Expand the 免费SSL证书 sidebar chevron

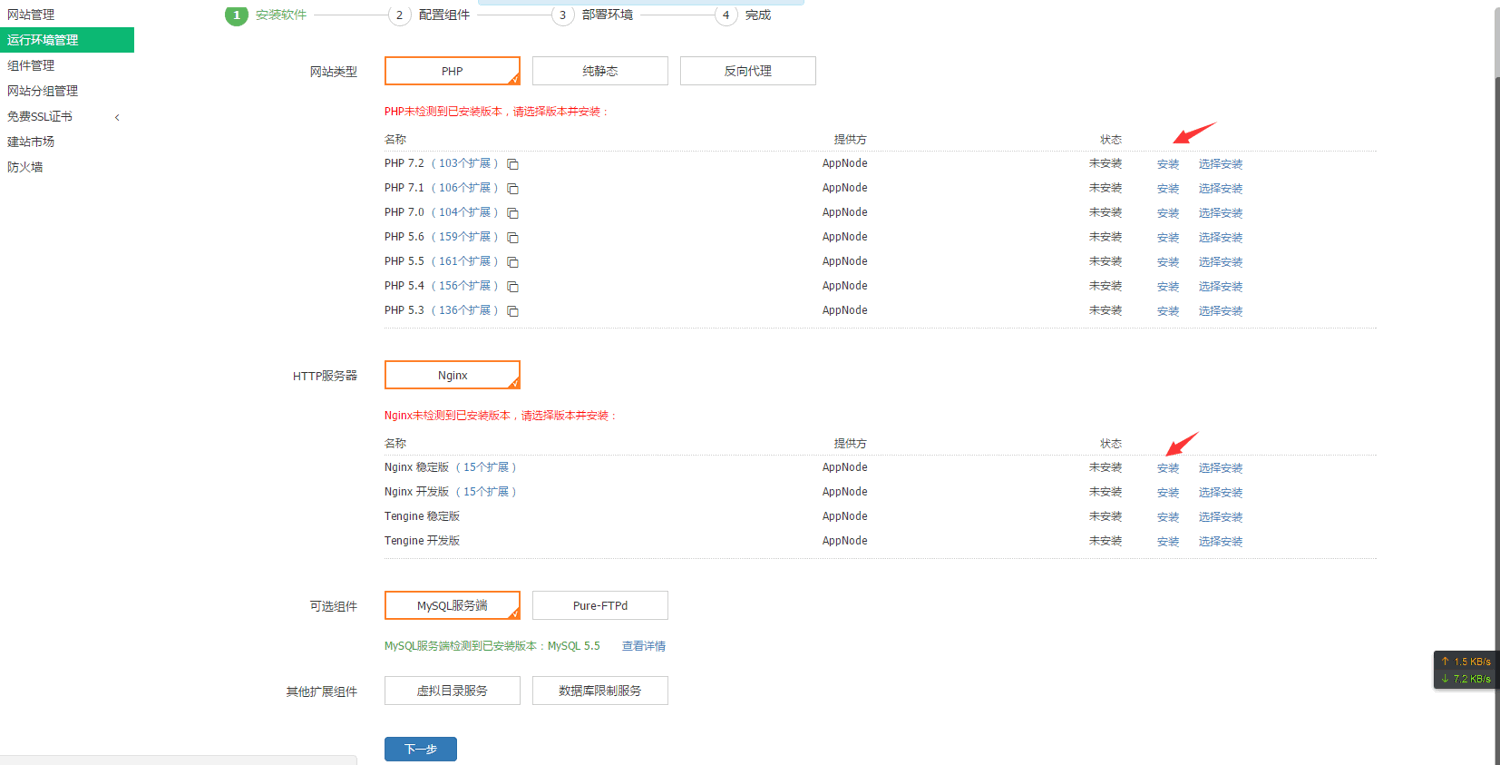click(117, 117)
